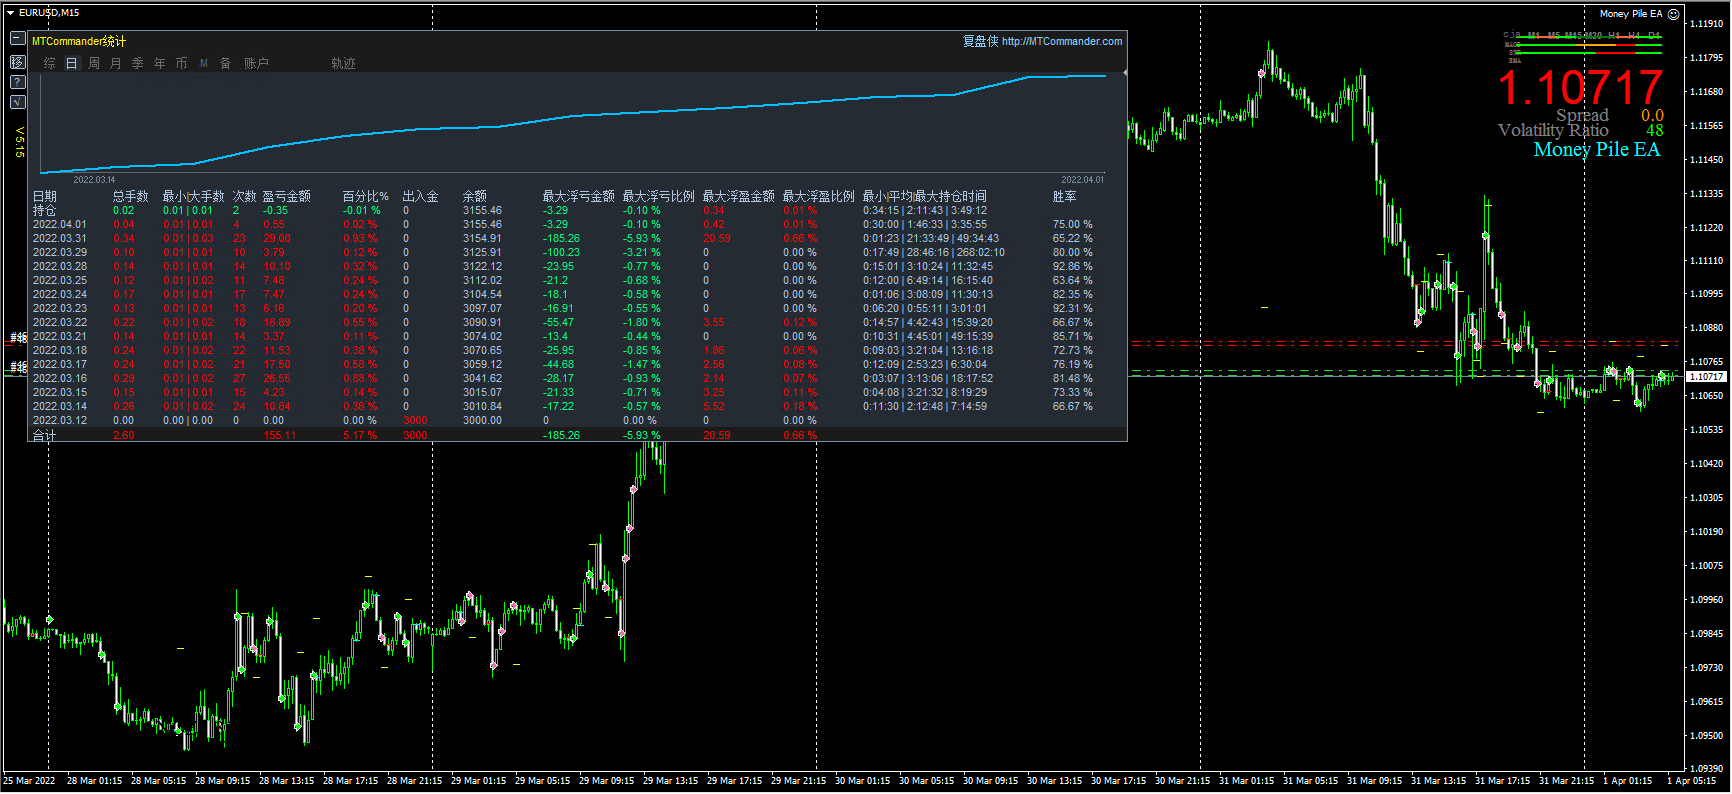Switch to the 周 weekly tab
Image resolution: width=1732 pixels, height=794 pixels.
[x=94, y=63]
